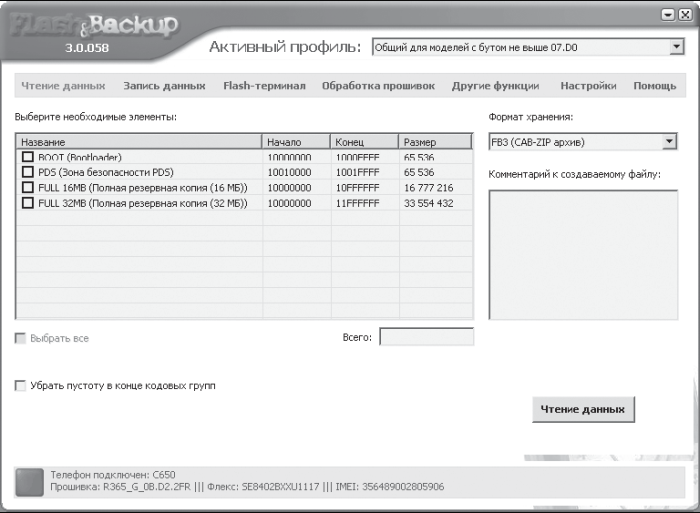Click the phone connection status indicator icon
Viewport: 700px width, 513px height.
pyautogui.click(x=29, y=482)
